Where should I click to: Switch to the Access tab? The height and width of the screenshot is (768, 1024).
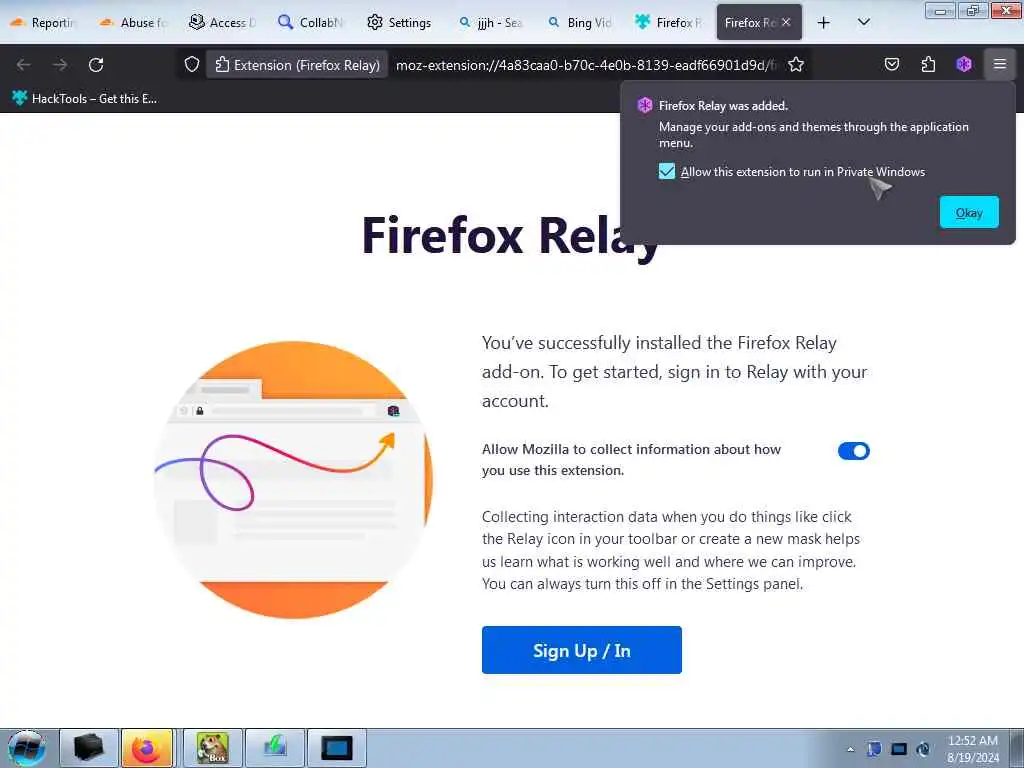pyautogui.click(x=222, y=22)
